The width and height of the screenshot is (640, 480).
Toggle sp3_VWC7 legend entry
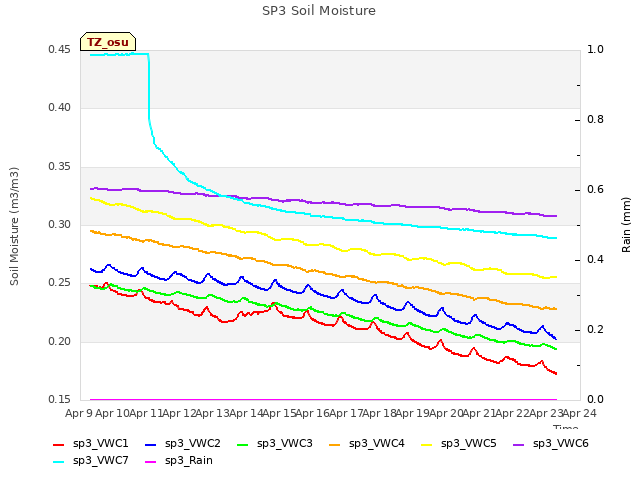click(91, 461)
